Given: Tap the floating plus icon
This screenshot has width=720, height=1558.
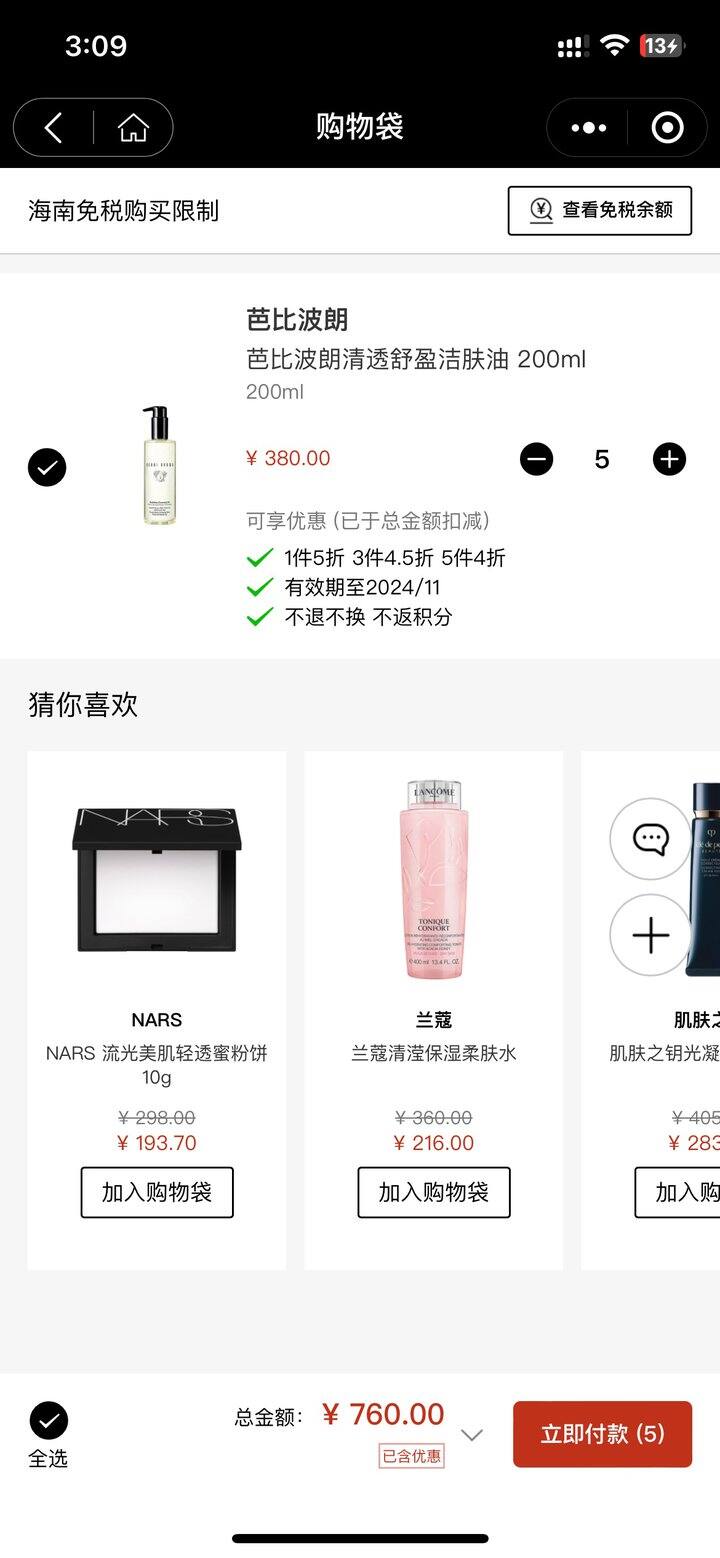Looking at the screenshot, I should pos(651,936).
